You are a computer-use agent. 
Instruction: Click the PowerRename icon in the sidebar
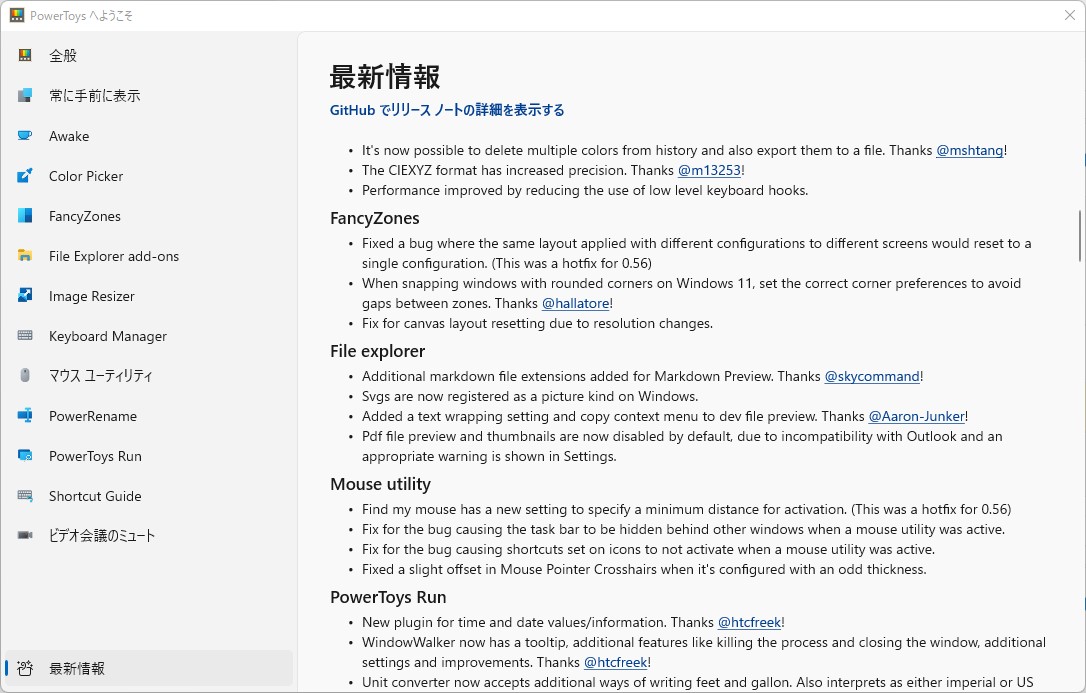click(x=25, y=416)
